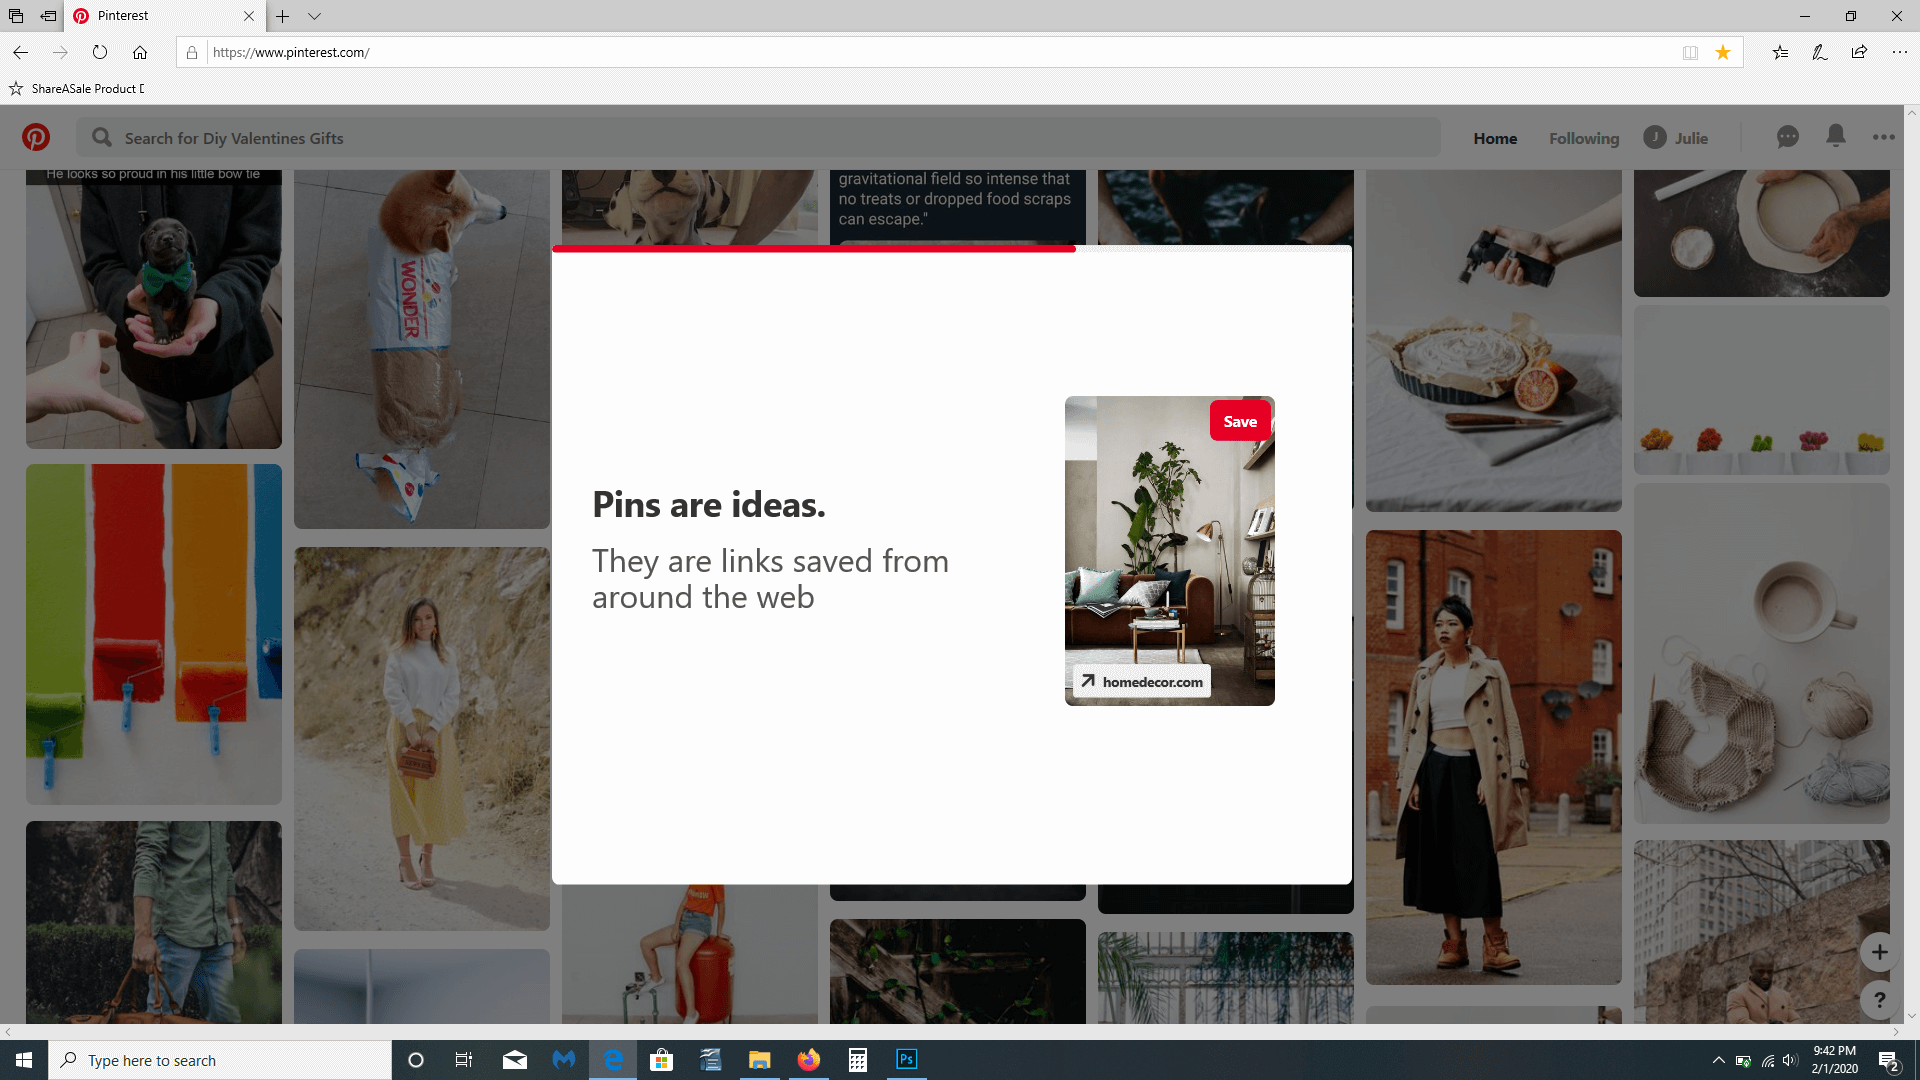Click the plus add pin button
Viewport: 1920px width, 1080px height.
1879,952
